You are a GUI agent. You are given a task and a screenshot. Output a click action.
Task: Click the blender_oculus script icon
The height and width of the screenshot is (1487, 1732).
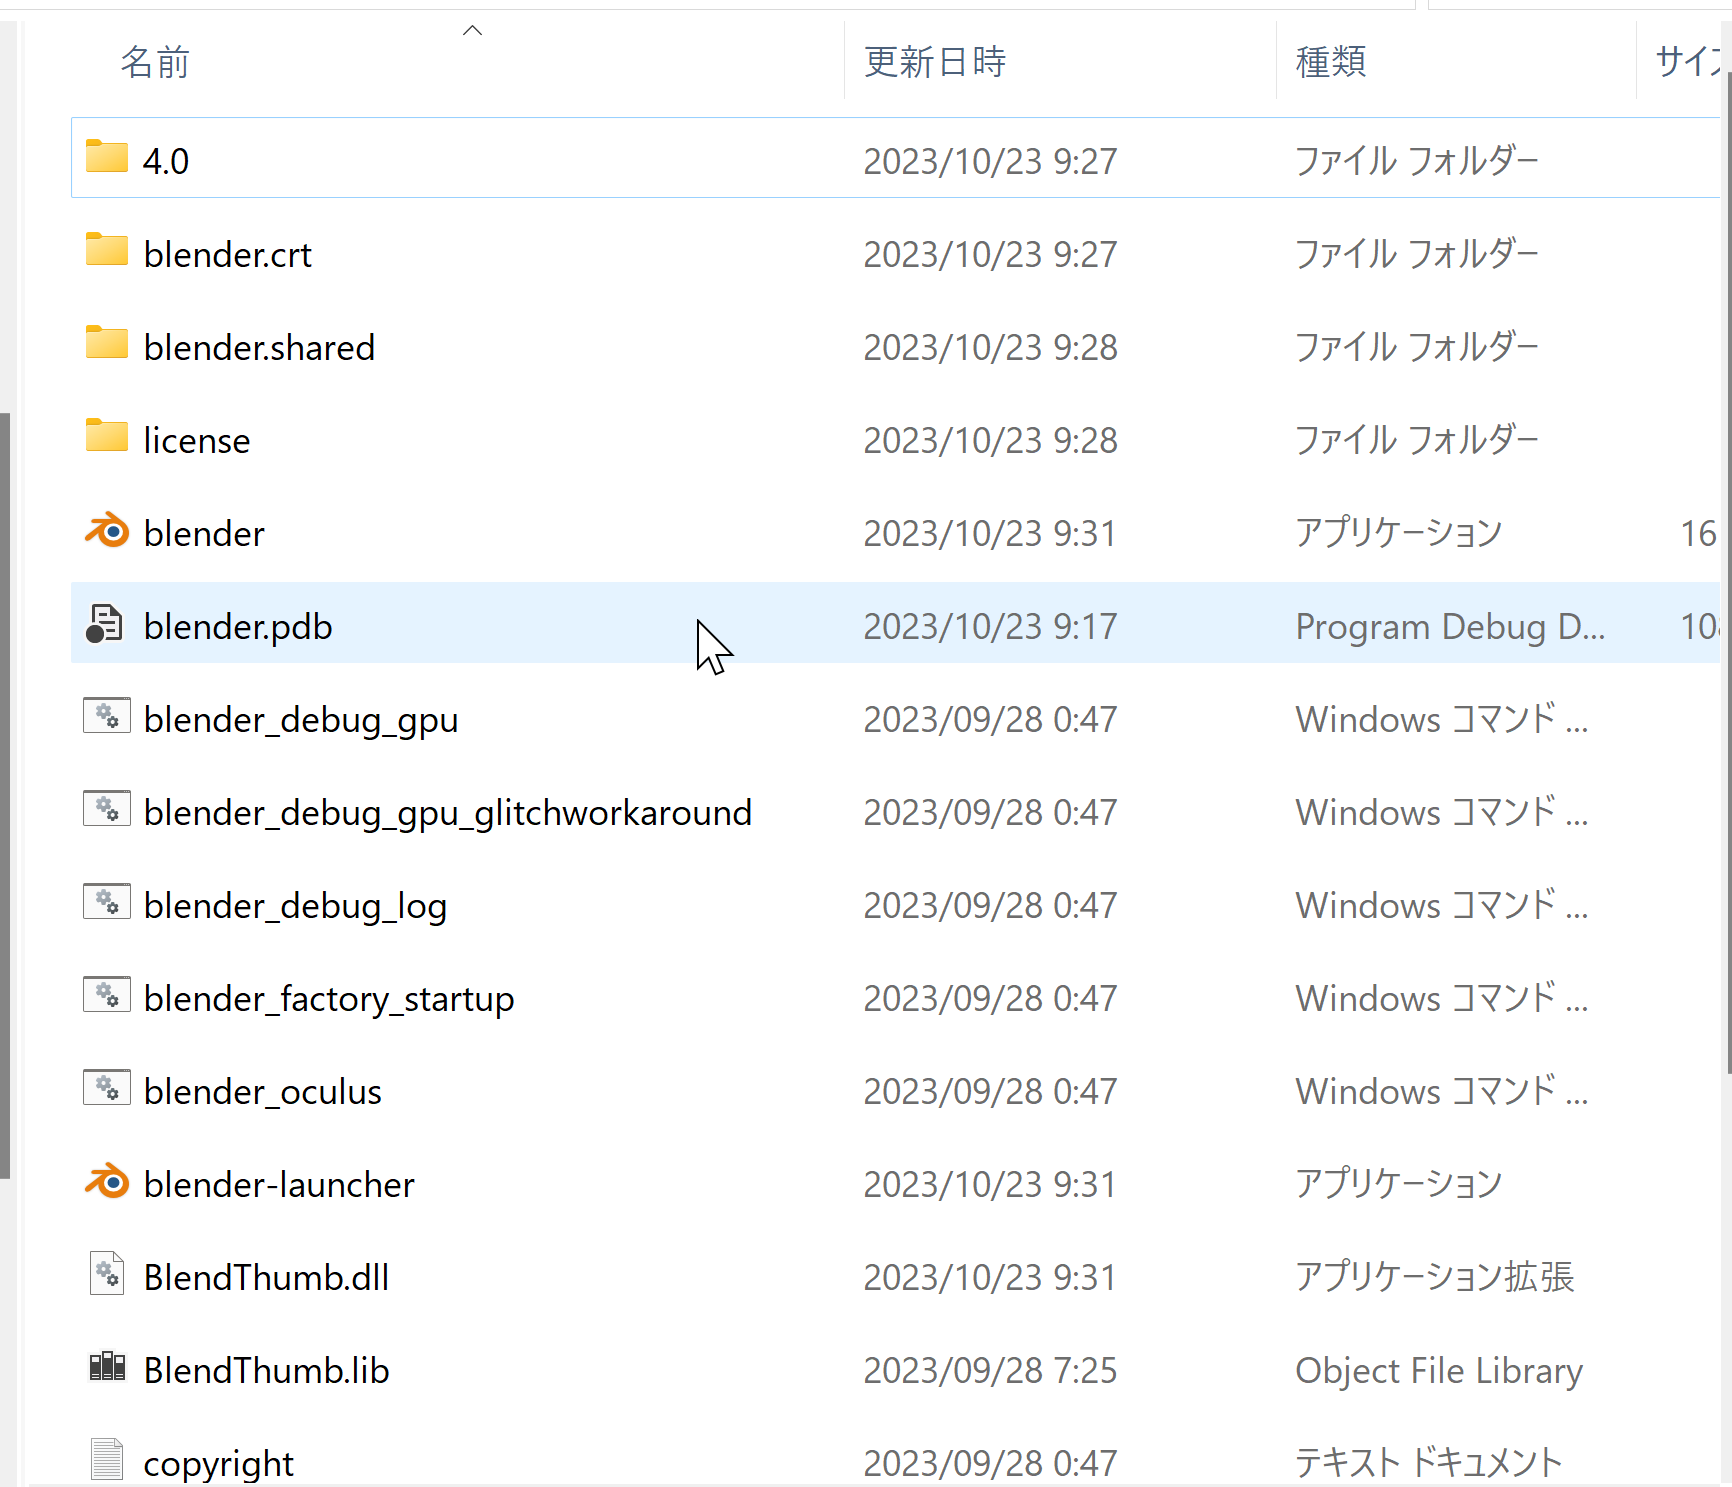pyautogui.click(x=106, y=1088)
